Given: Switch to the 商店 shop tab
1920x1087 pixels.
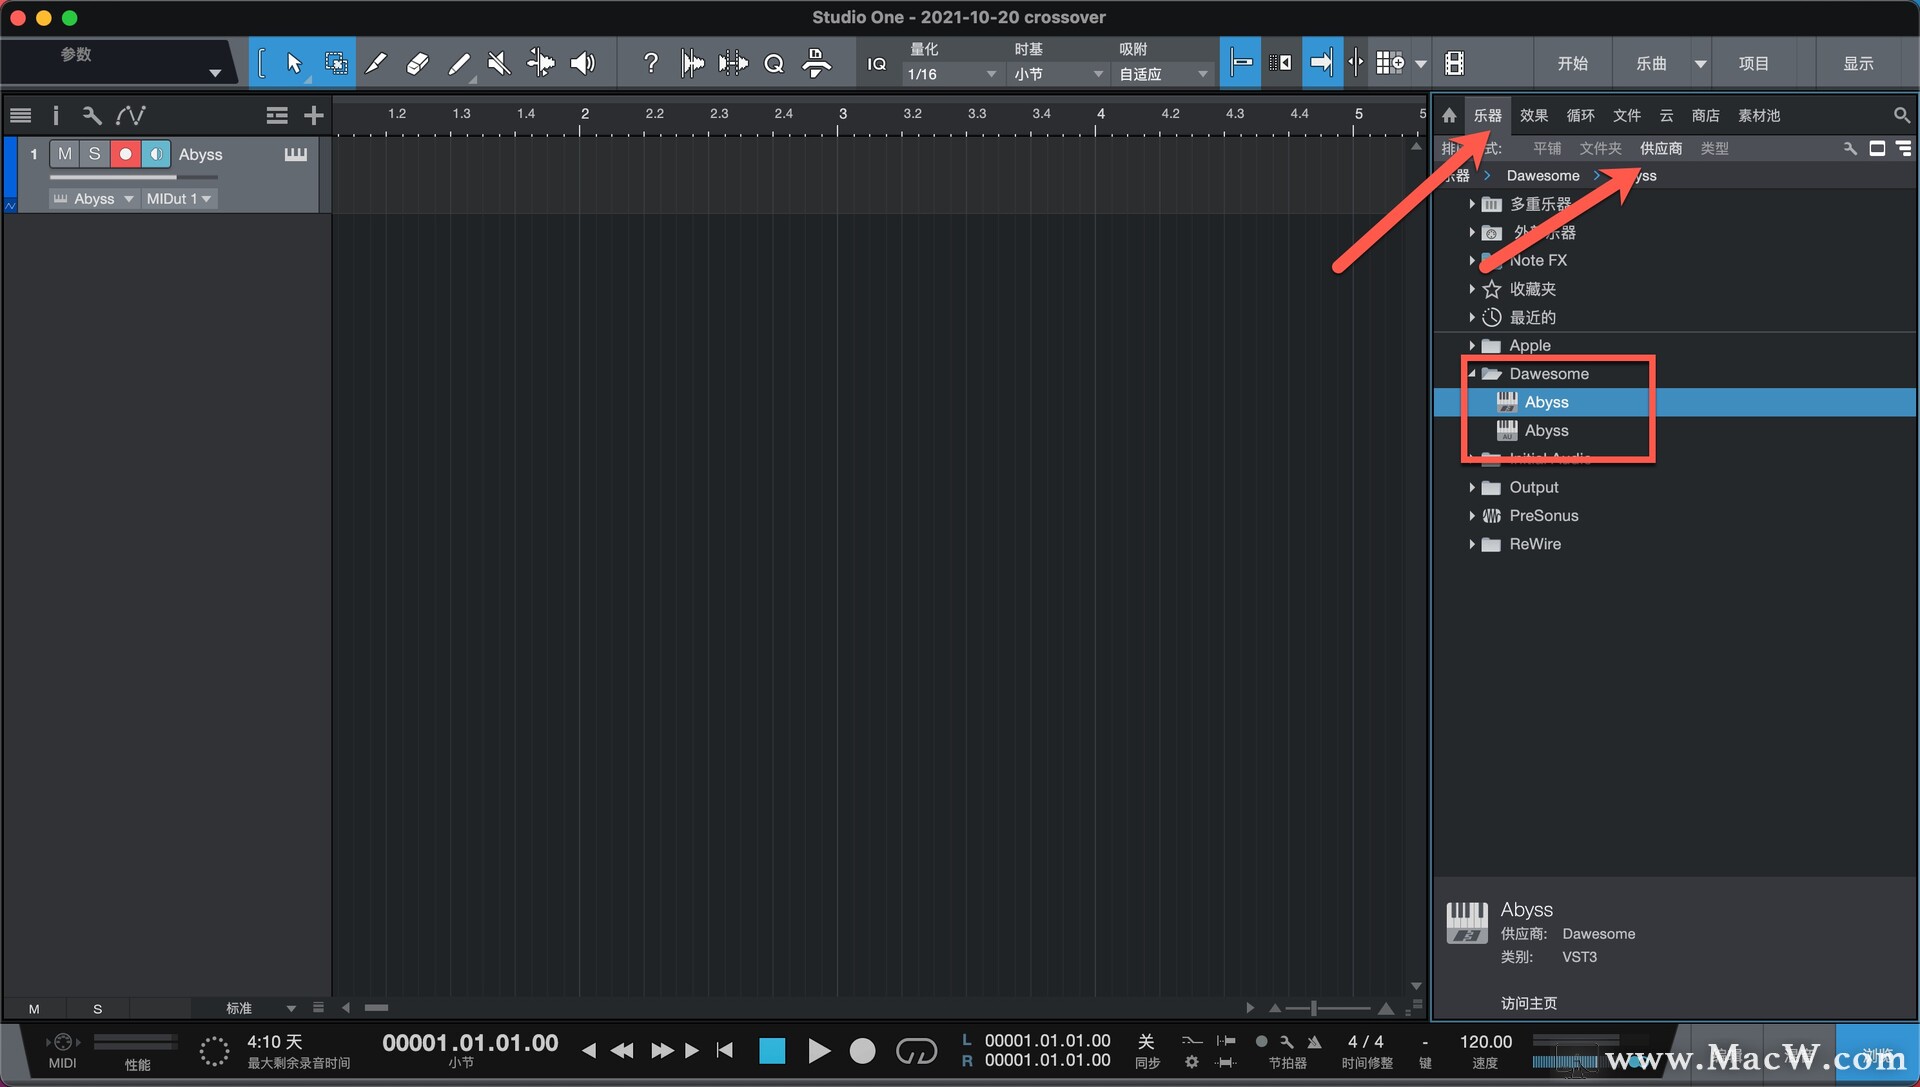Looking at the screenshot, I should 1705,116.
